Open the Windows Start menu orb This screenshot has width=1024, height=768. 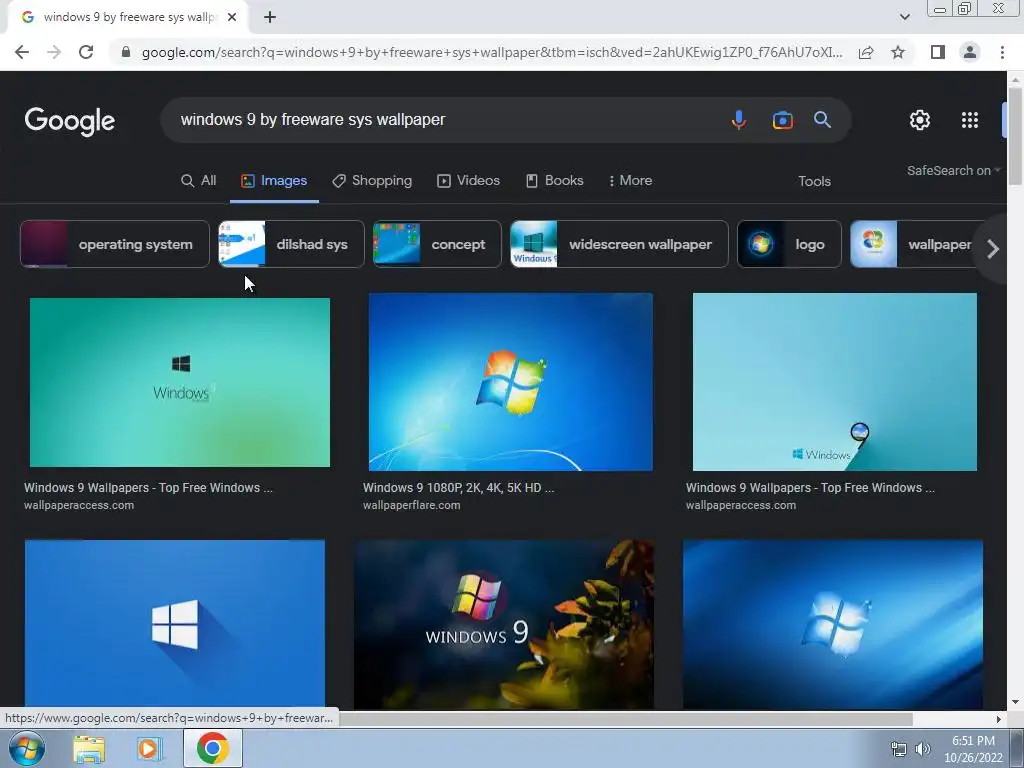(27, 748)
